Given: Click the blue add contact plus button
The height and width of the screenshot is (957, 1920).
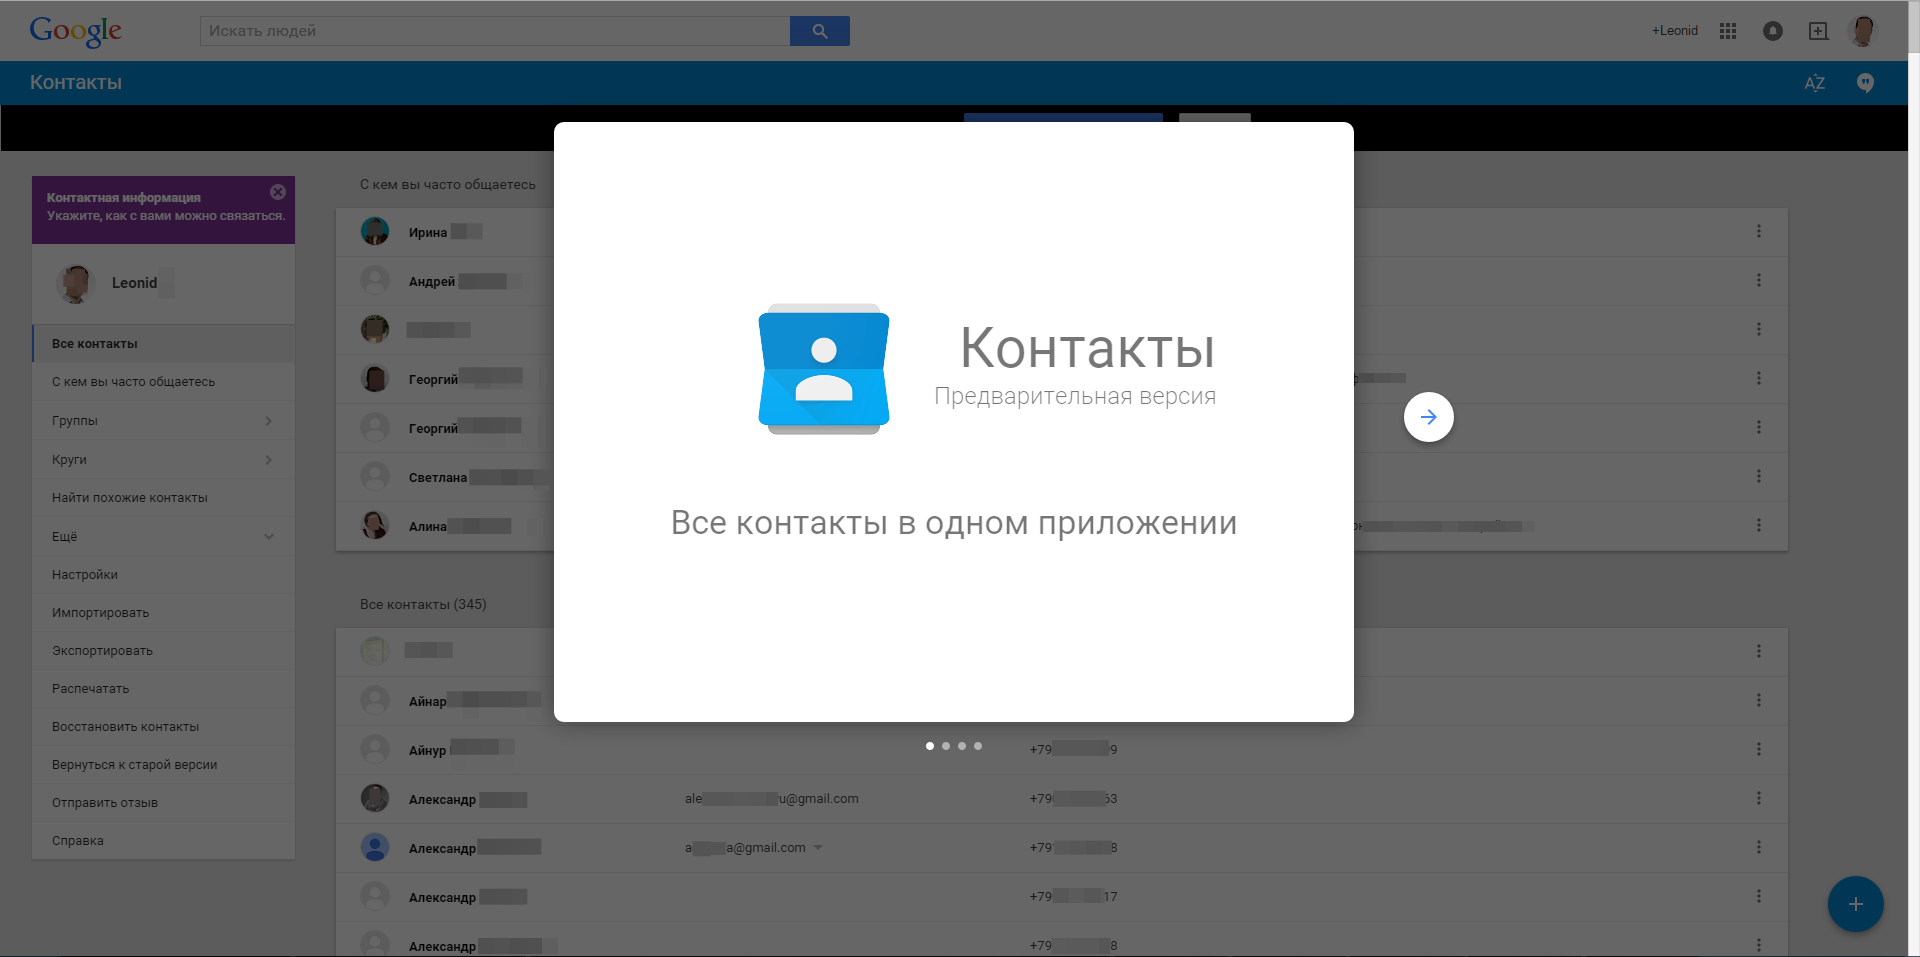Looking at the screenshot, I should tap(1856, 904).
